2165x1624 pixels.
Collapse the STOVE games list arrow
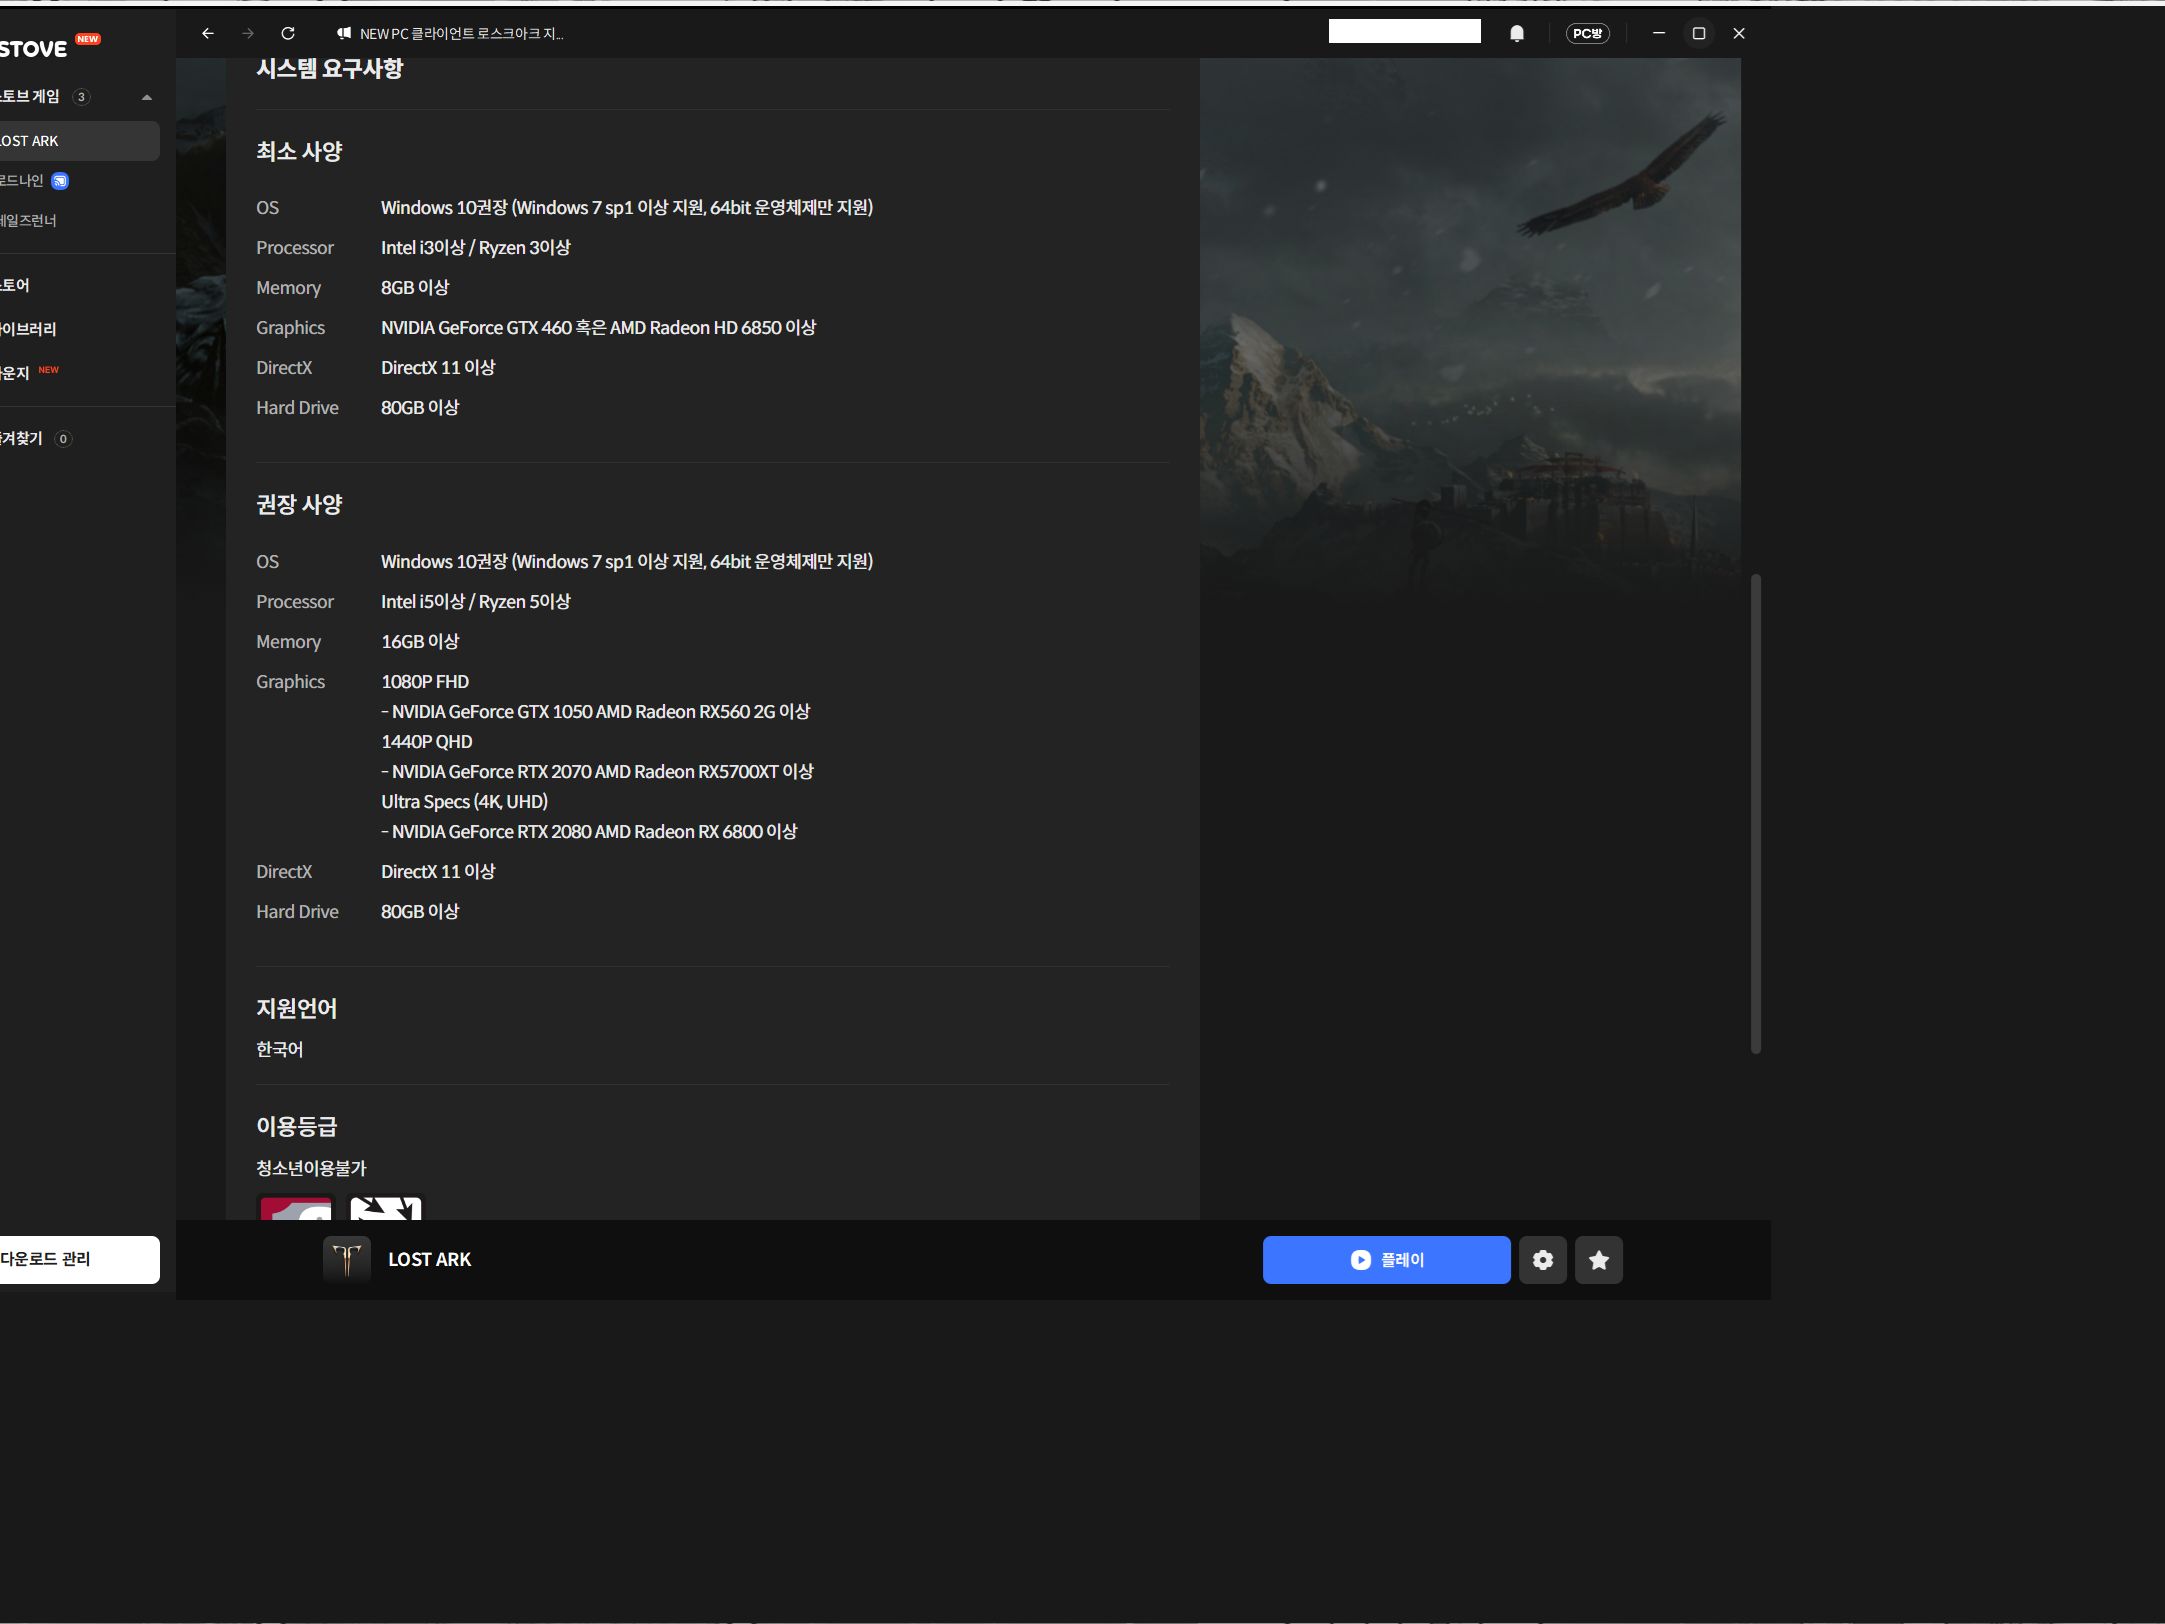pos(147,97)
